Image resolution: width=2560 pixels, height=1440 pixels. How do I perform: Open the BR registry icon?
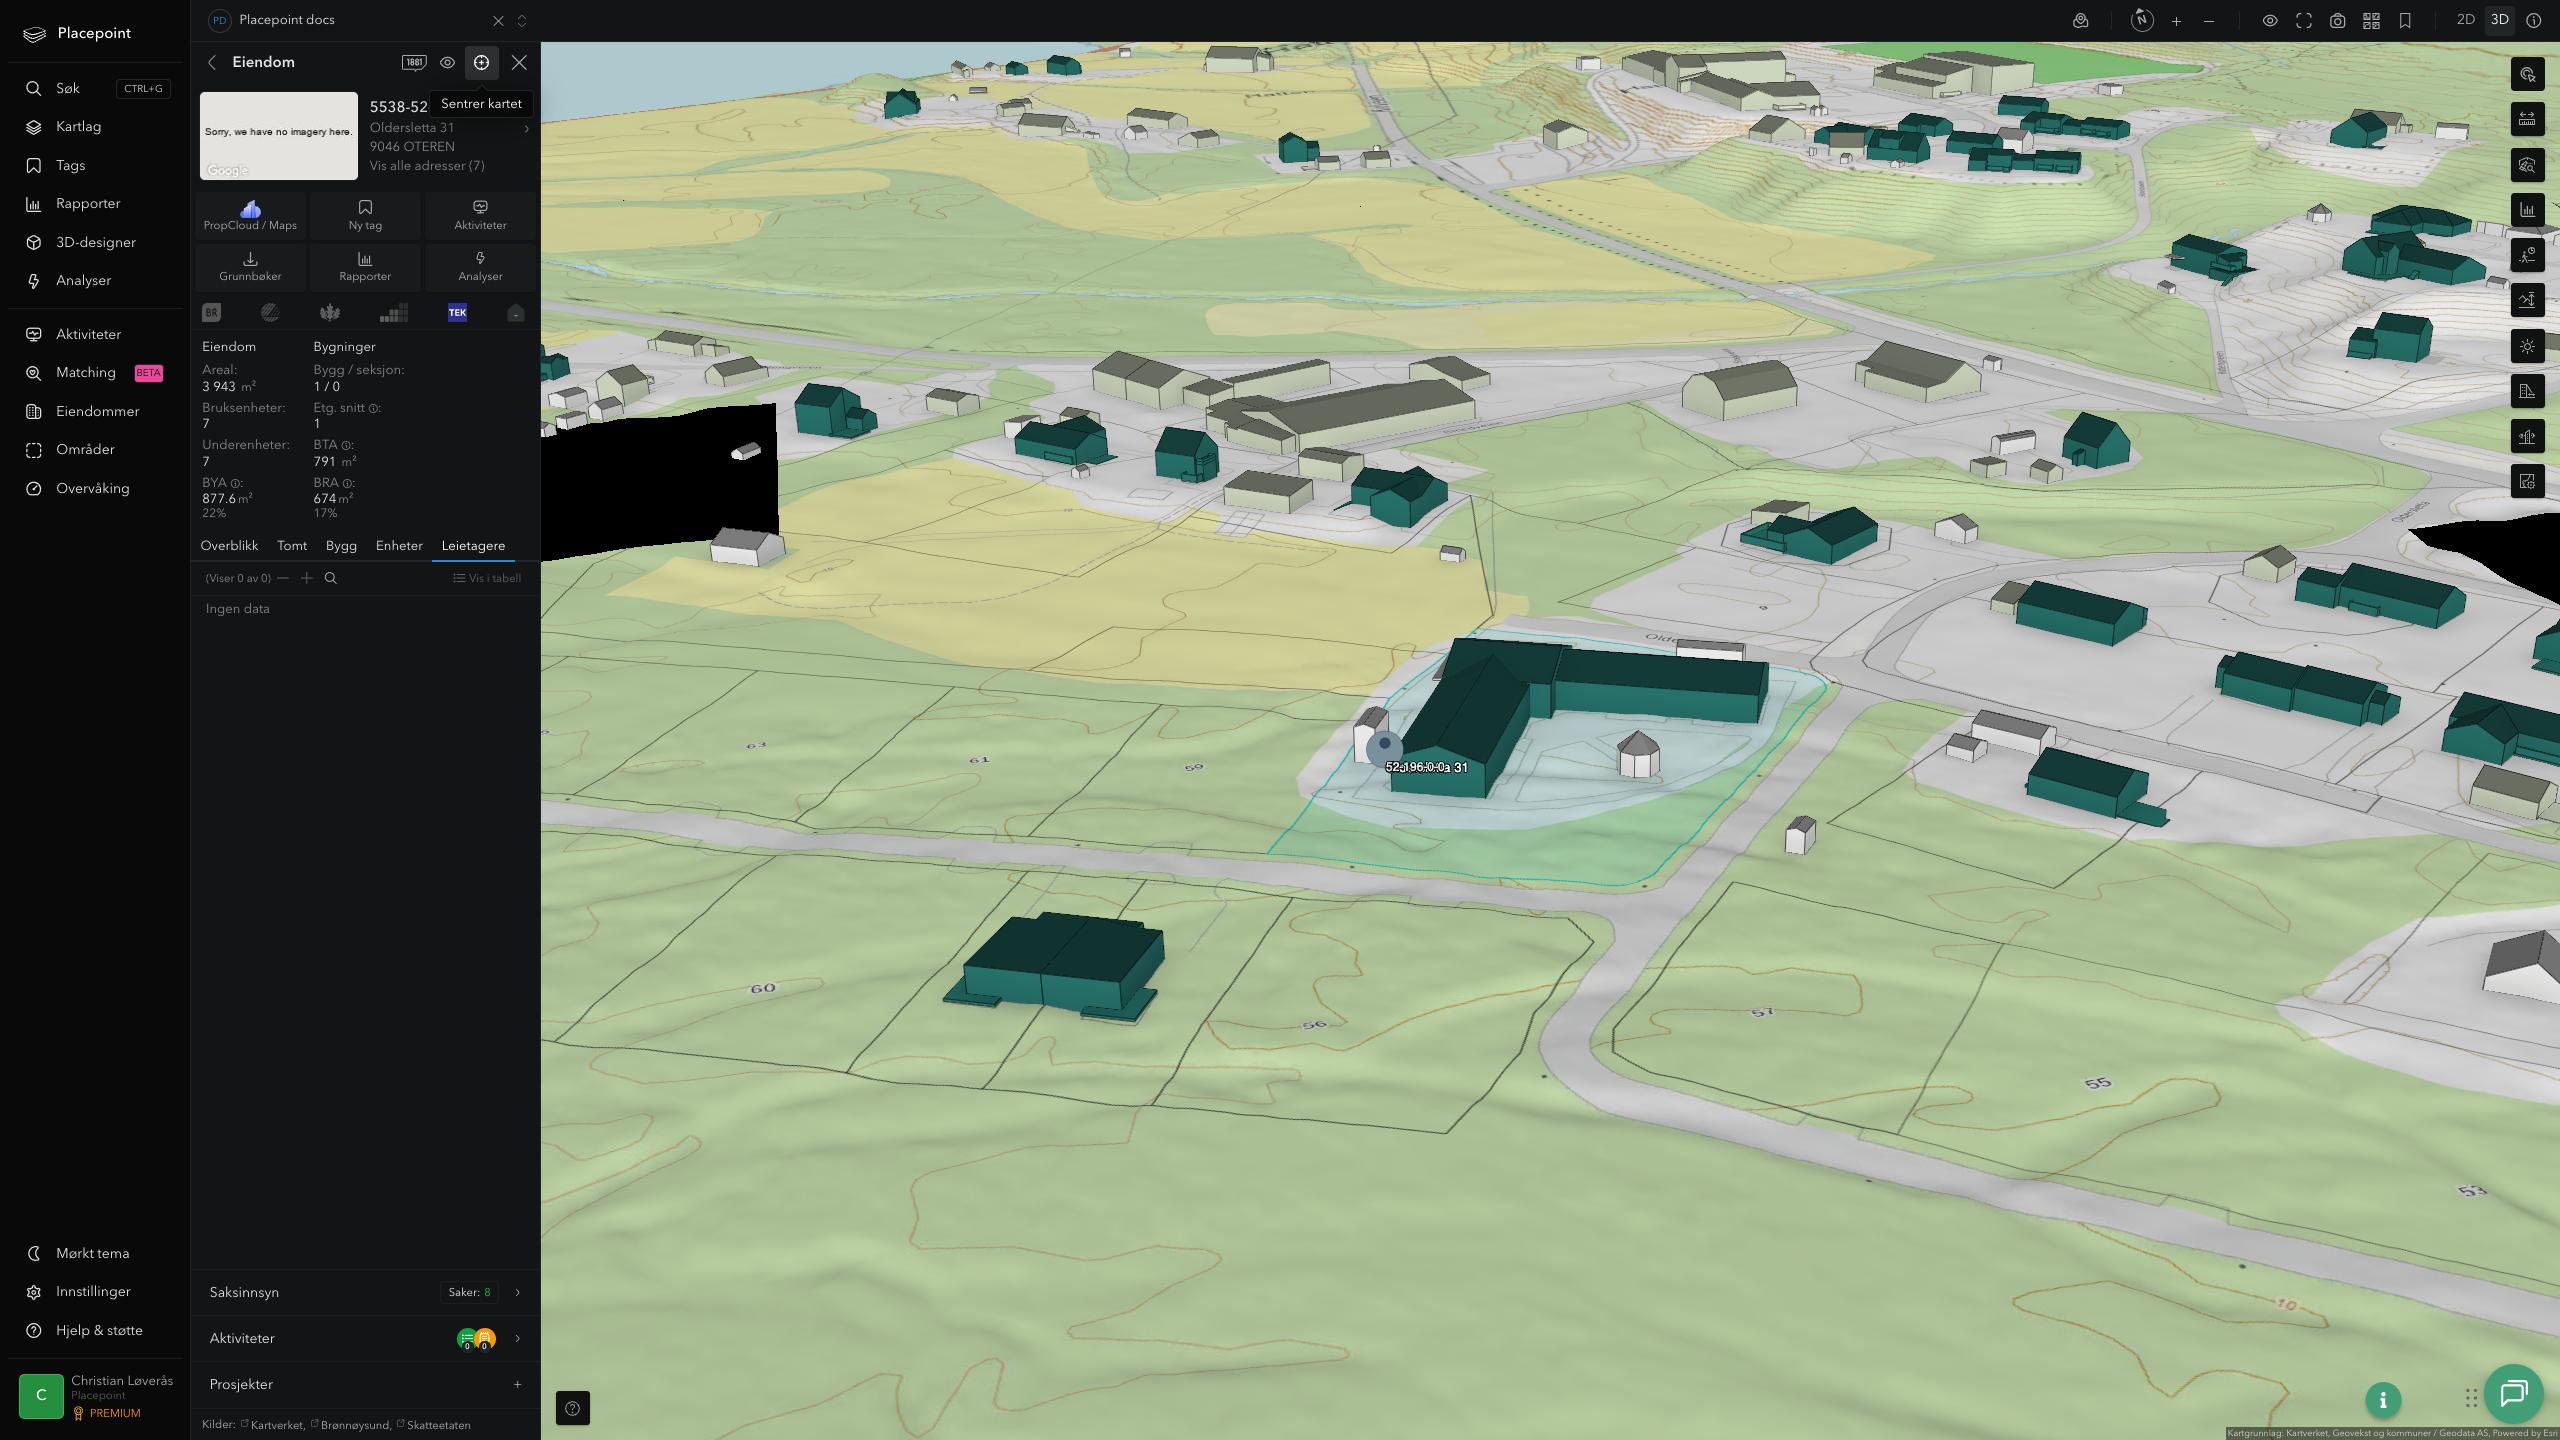coord(211,313)
